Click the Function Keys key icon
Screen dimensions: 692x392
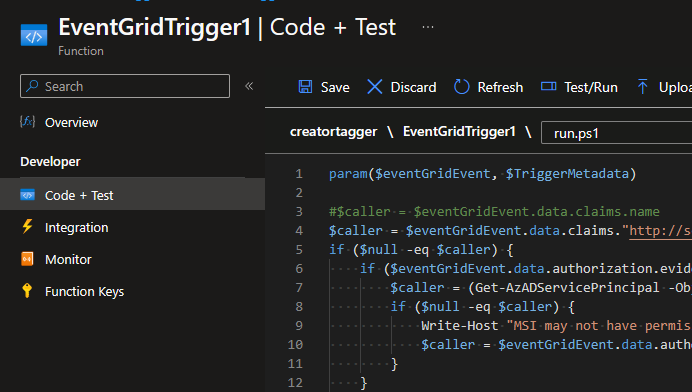pyautogui.click(x=27, y=290)
